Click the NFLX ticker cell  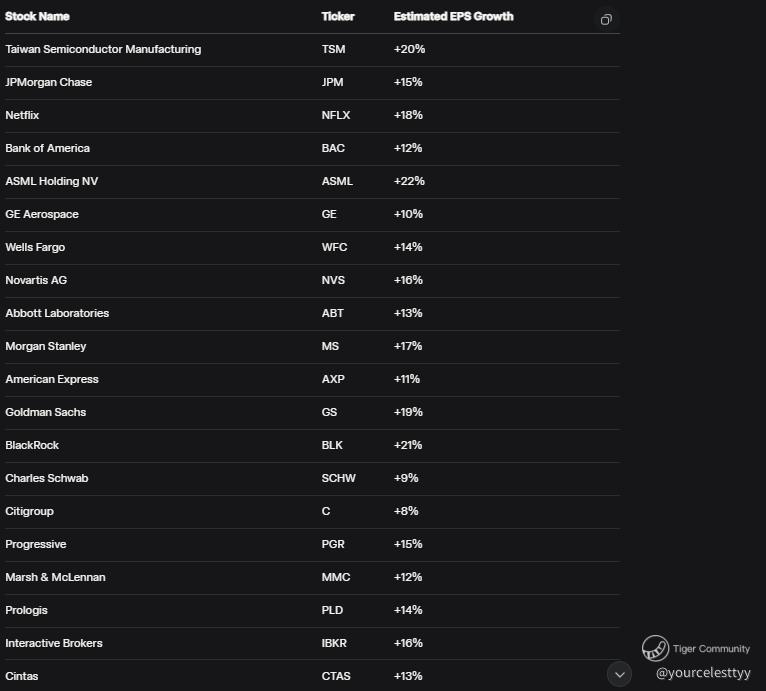pyautogui.click(x=336, y=115)
